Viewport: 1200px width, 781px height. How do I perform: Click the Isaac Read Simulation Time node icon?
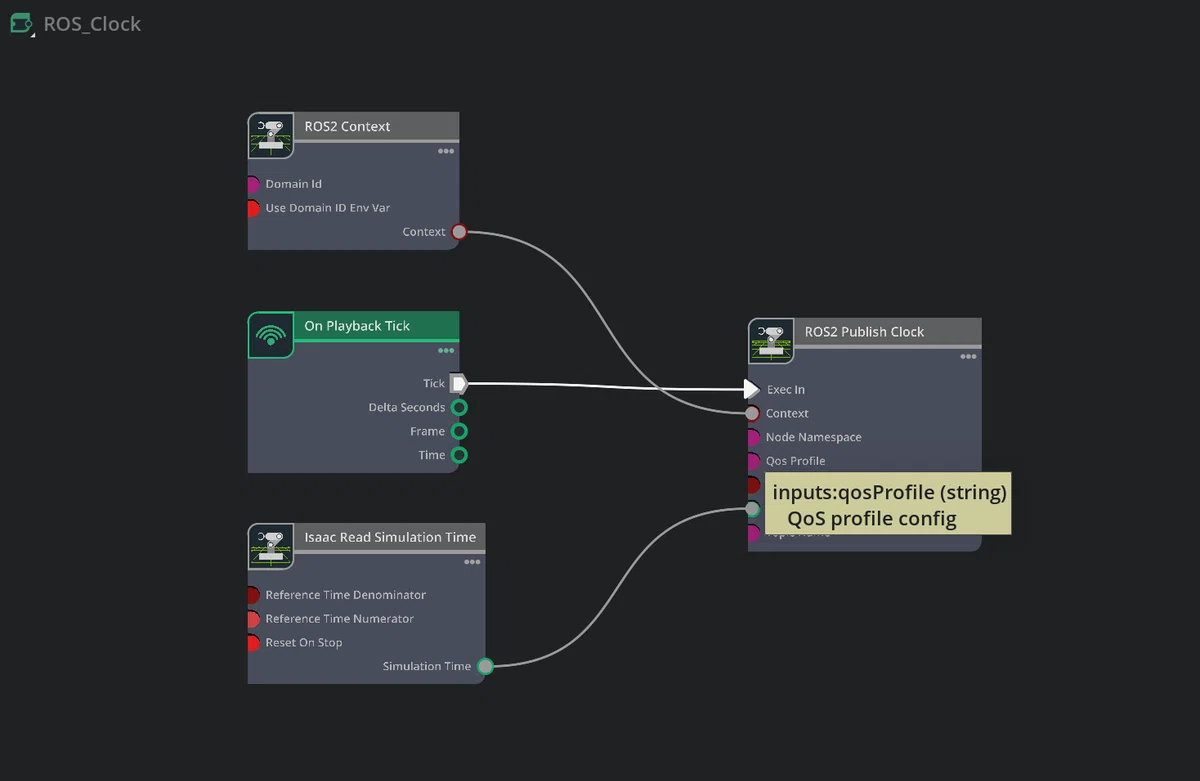tap(270, 547)
